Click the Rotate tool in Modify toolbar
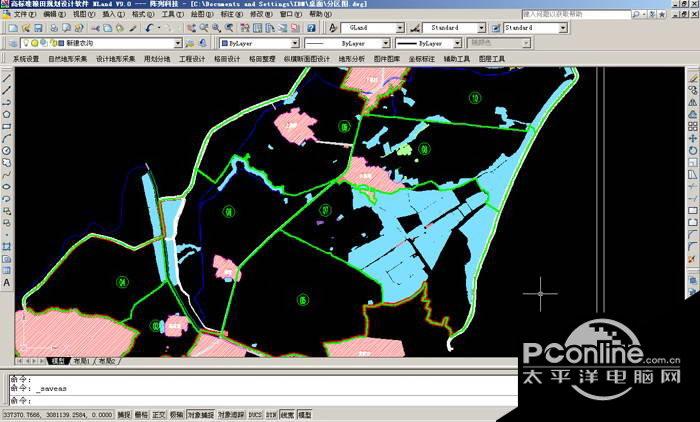The width and height of the screenshot is (700, 422). click(692, 150)
